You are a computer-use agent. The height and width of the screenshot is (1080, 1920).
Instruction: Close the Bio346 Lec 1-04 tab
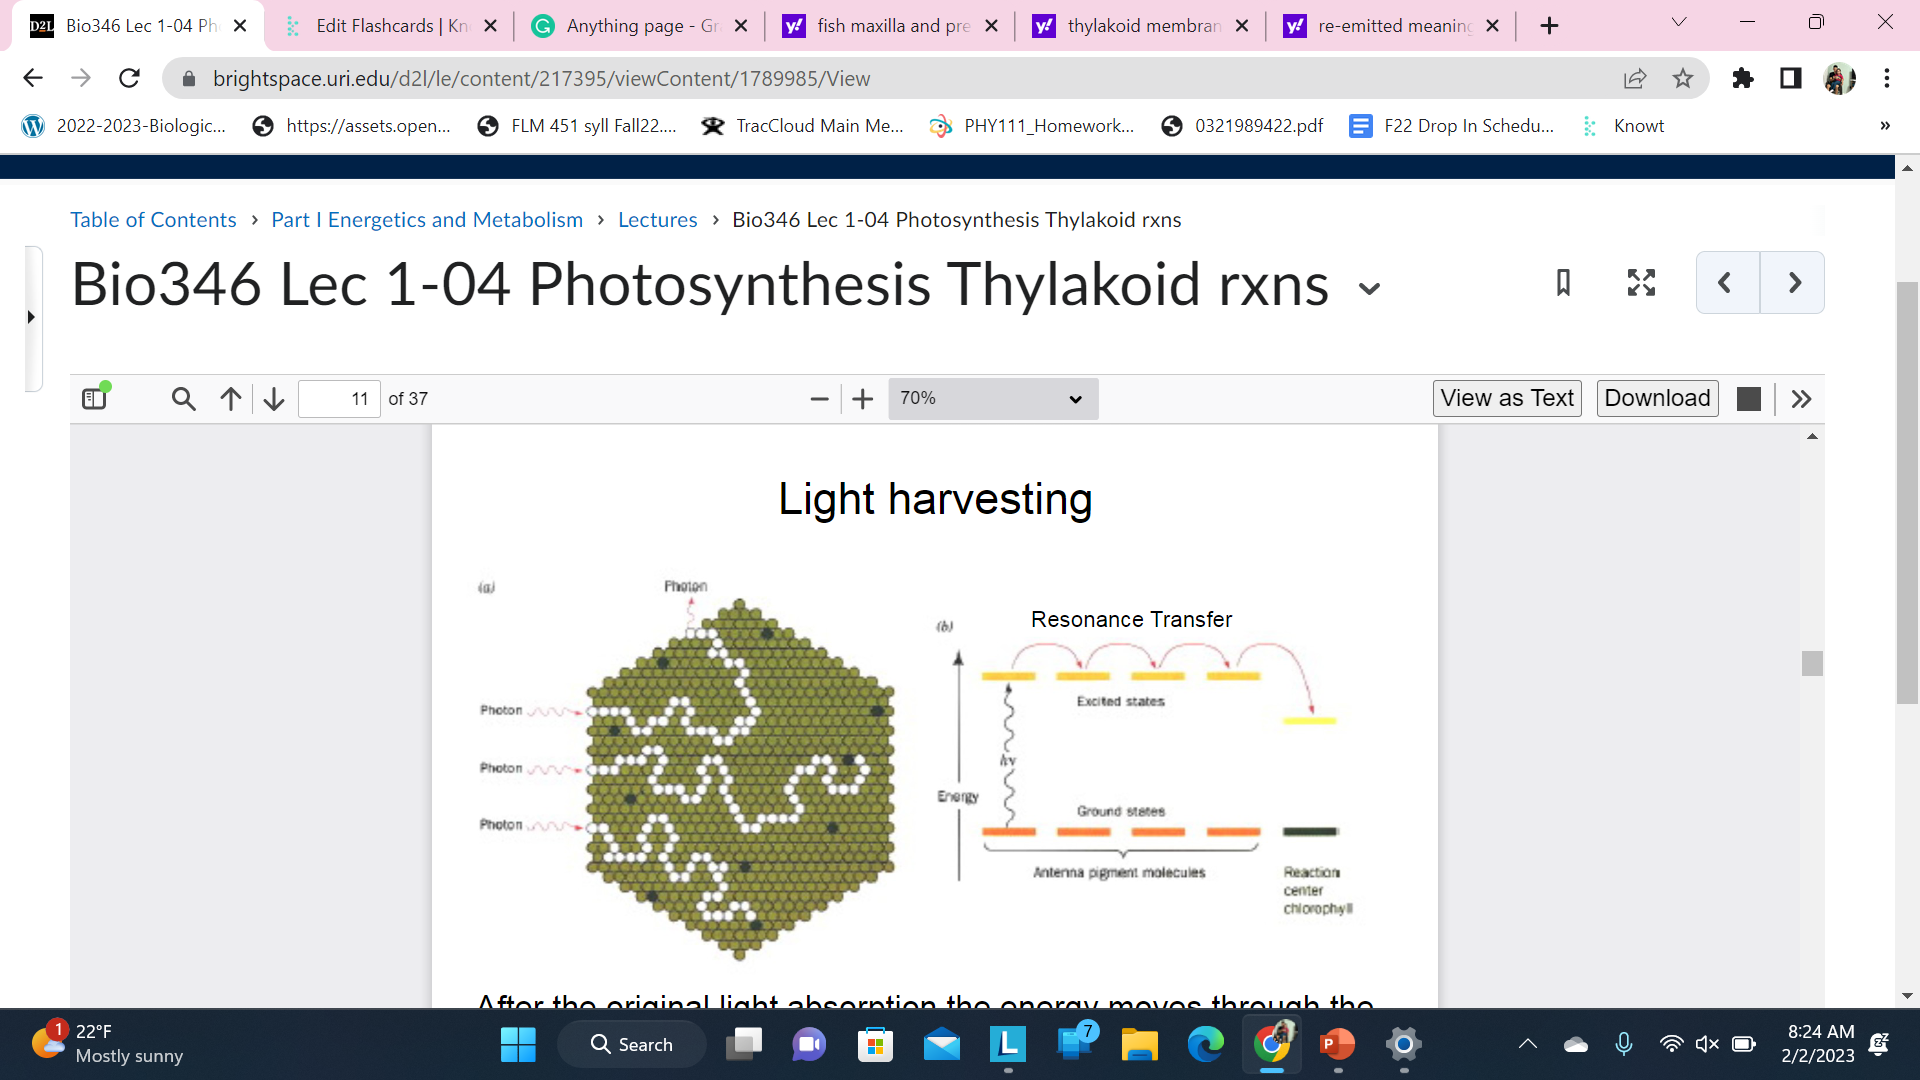[x=240, y=26]
